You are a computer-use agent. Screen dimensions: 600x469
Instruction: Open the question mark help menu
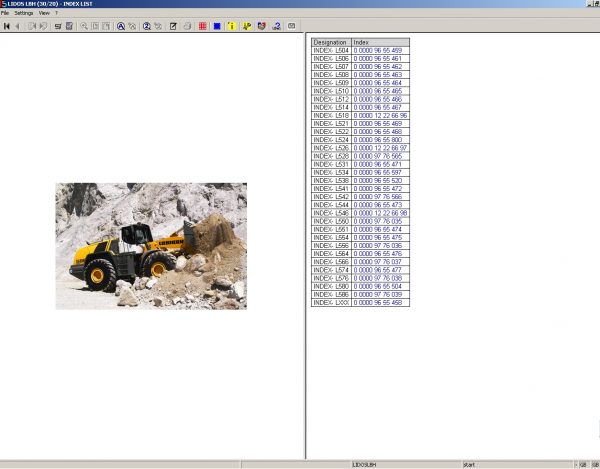click(x=56, y=13)
